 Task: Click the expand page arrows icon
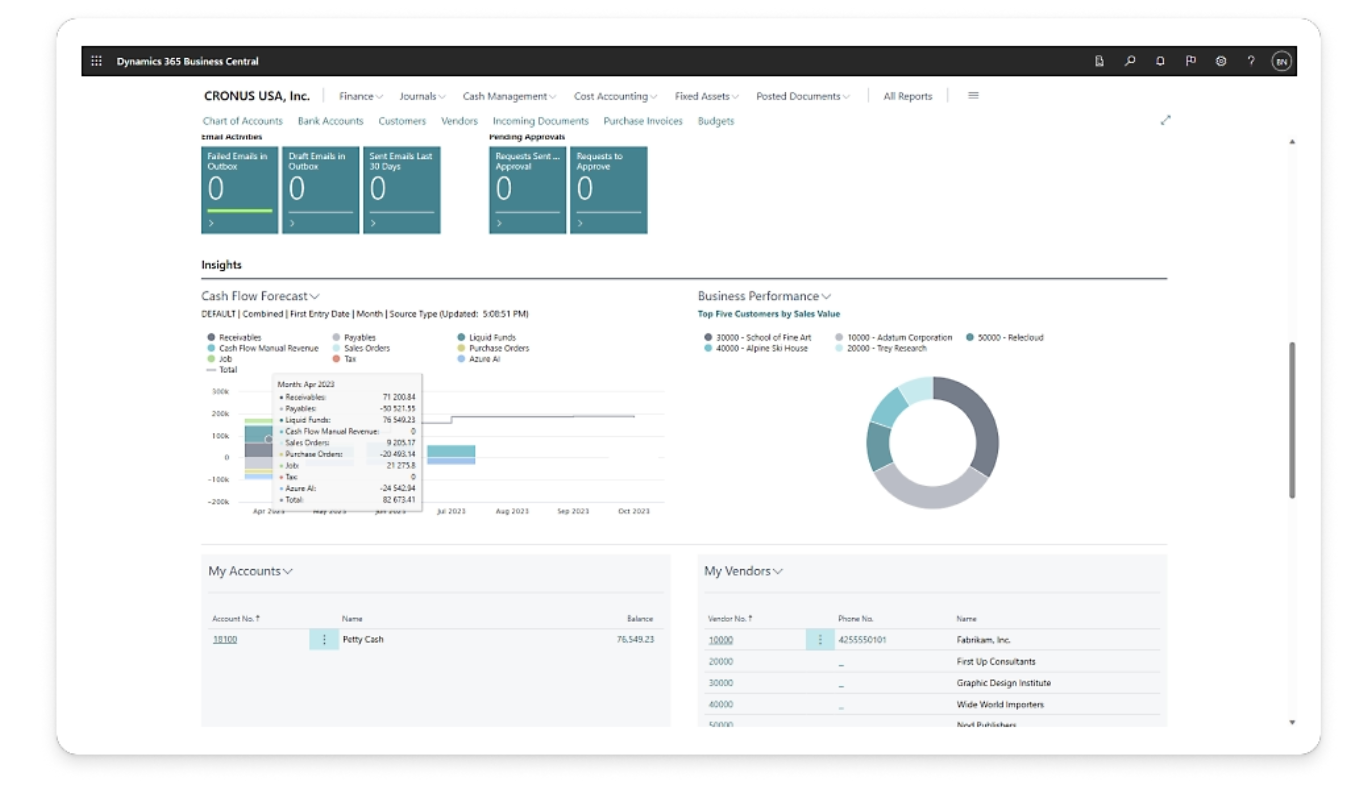1165,120
